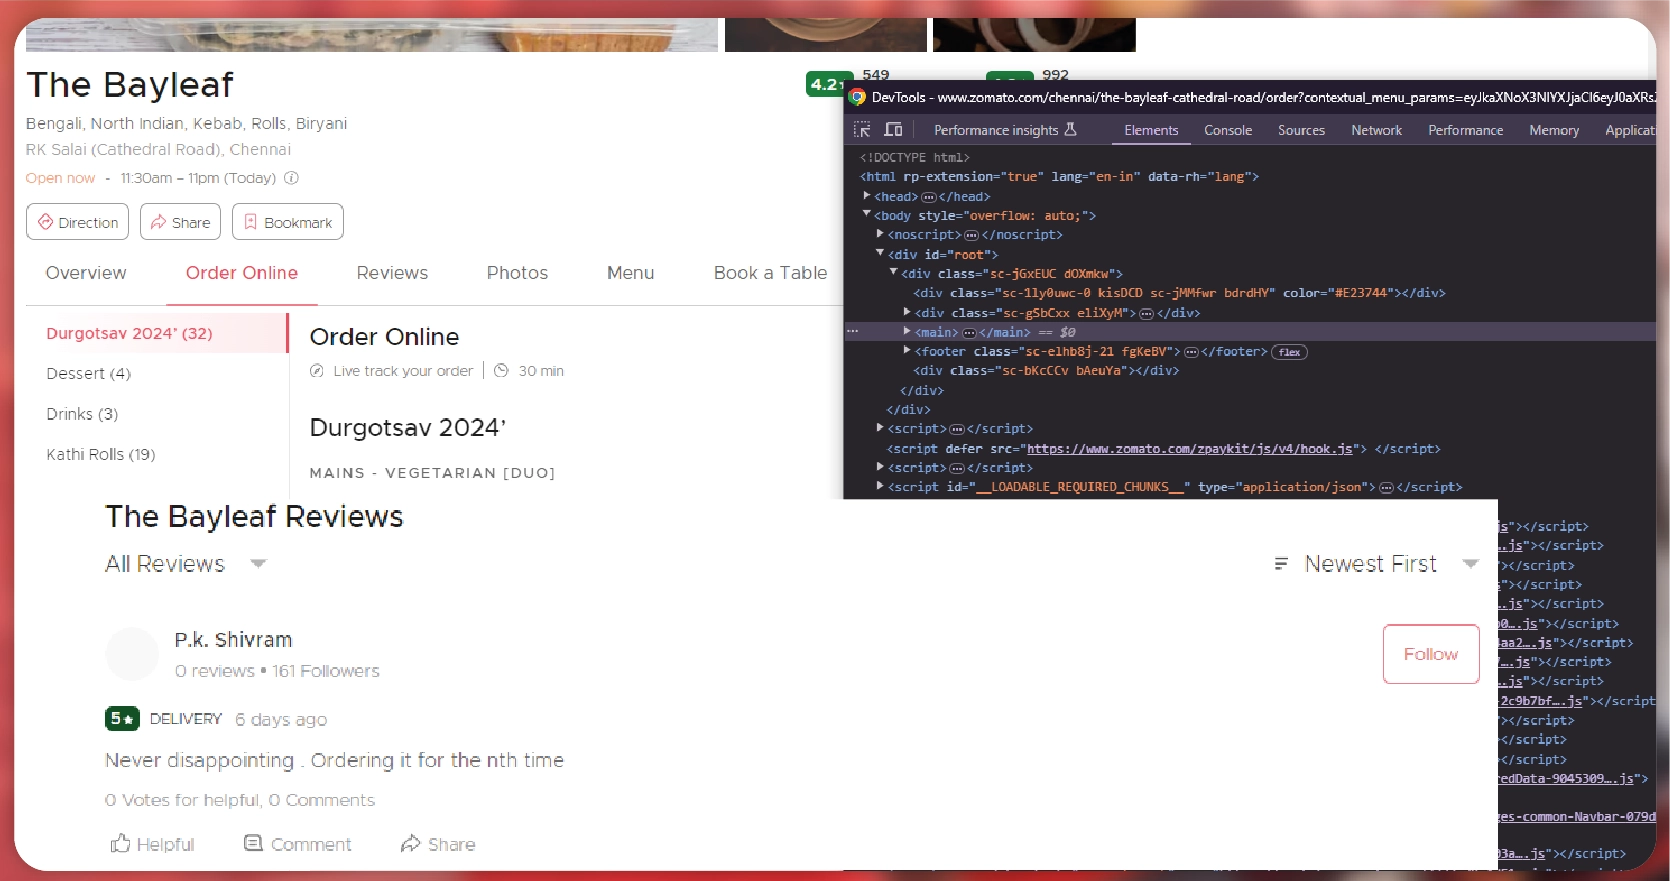Viewport: 1670px width, 881px height.
Task: Click the <!DOCTYPE html> line
Action: point(914,157)
